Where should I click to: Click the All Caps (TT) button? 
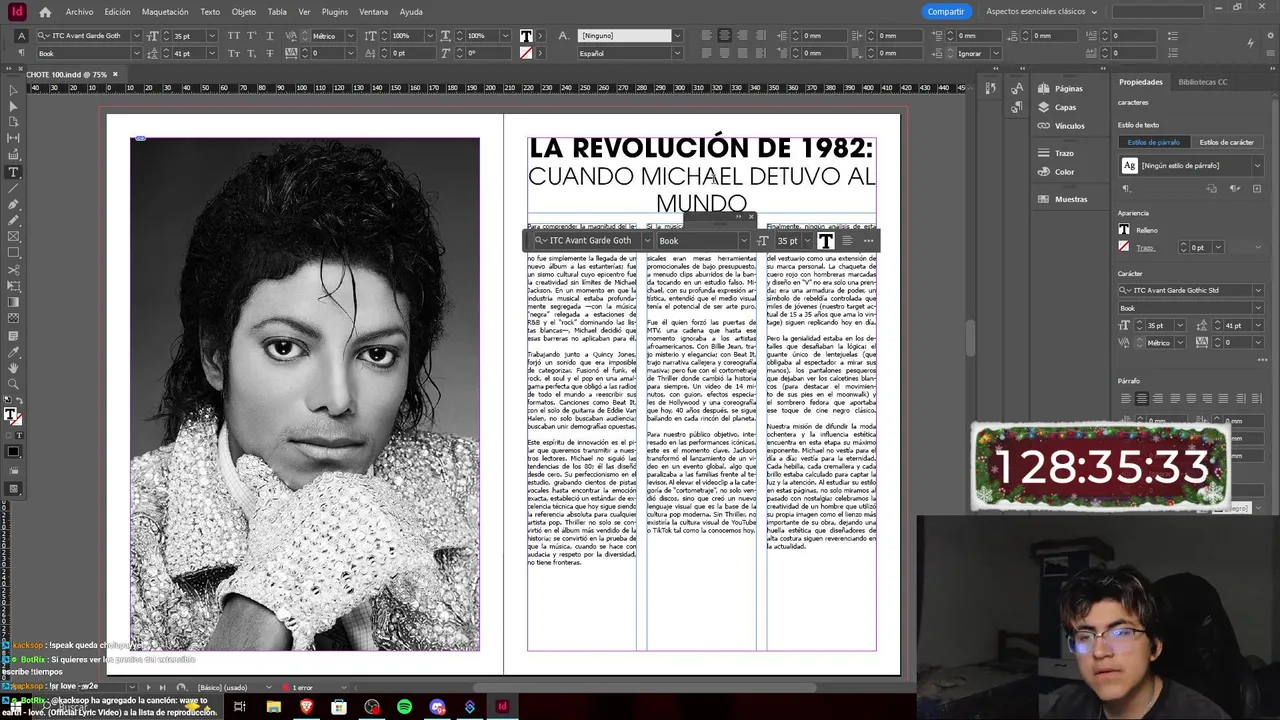pos(234,36)
